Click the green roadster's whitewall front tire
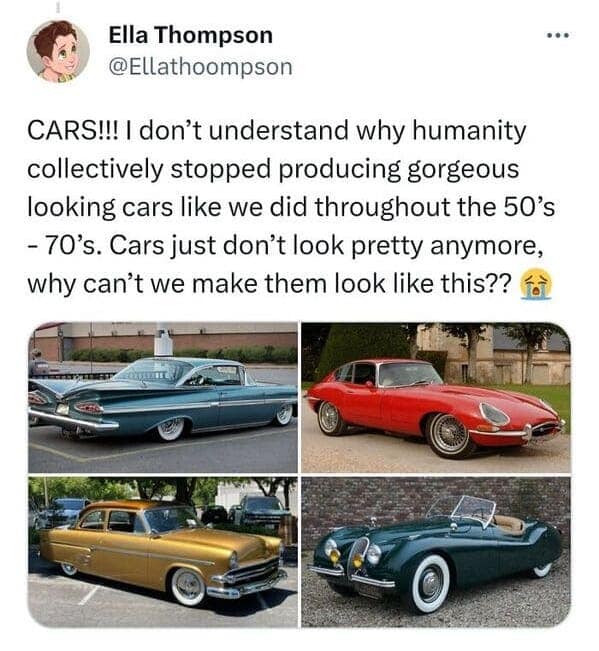 coord(430,584)
